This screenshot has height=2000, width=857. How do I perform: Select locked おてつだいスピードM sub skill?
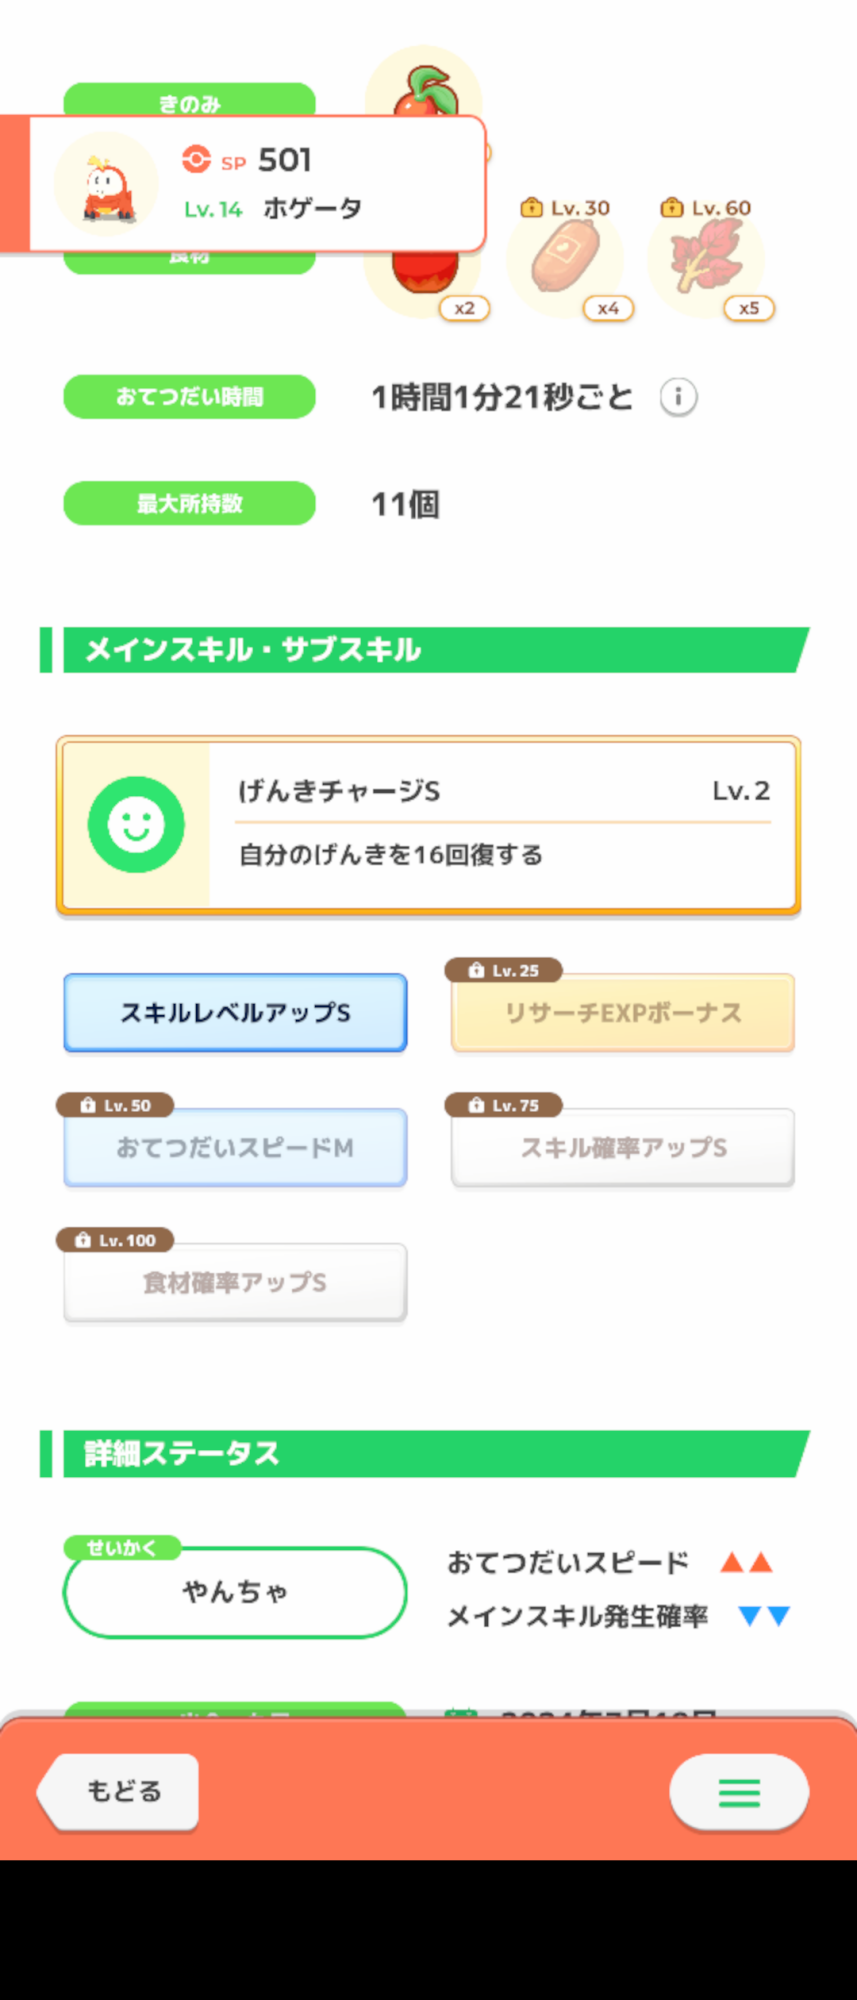click(x=235, y=1147)
